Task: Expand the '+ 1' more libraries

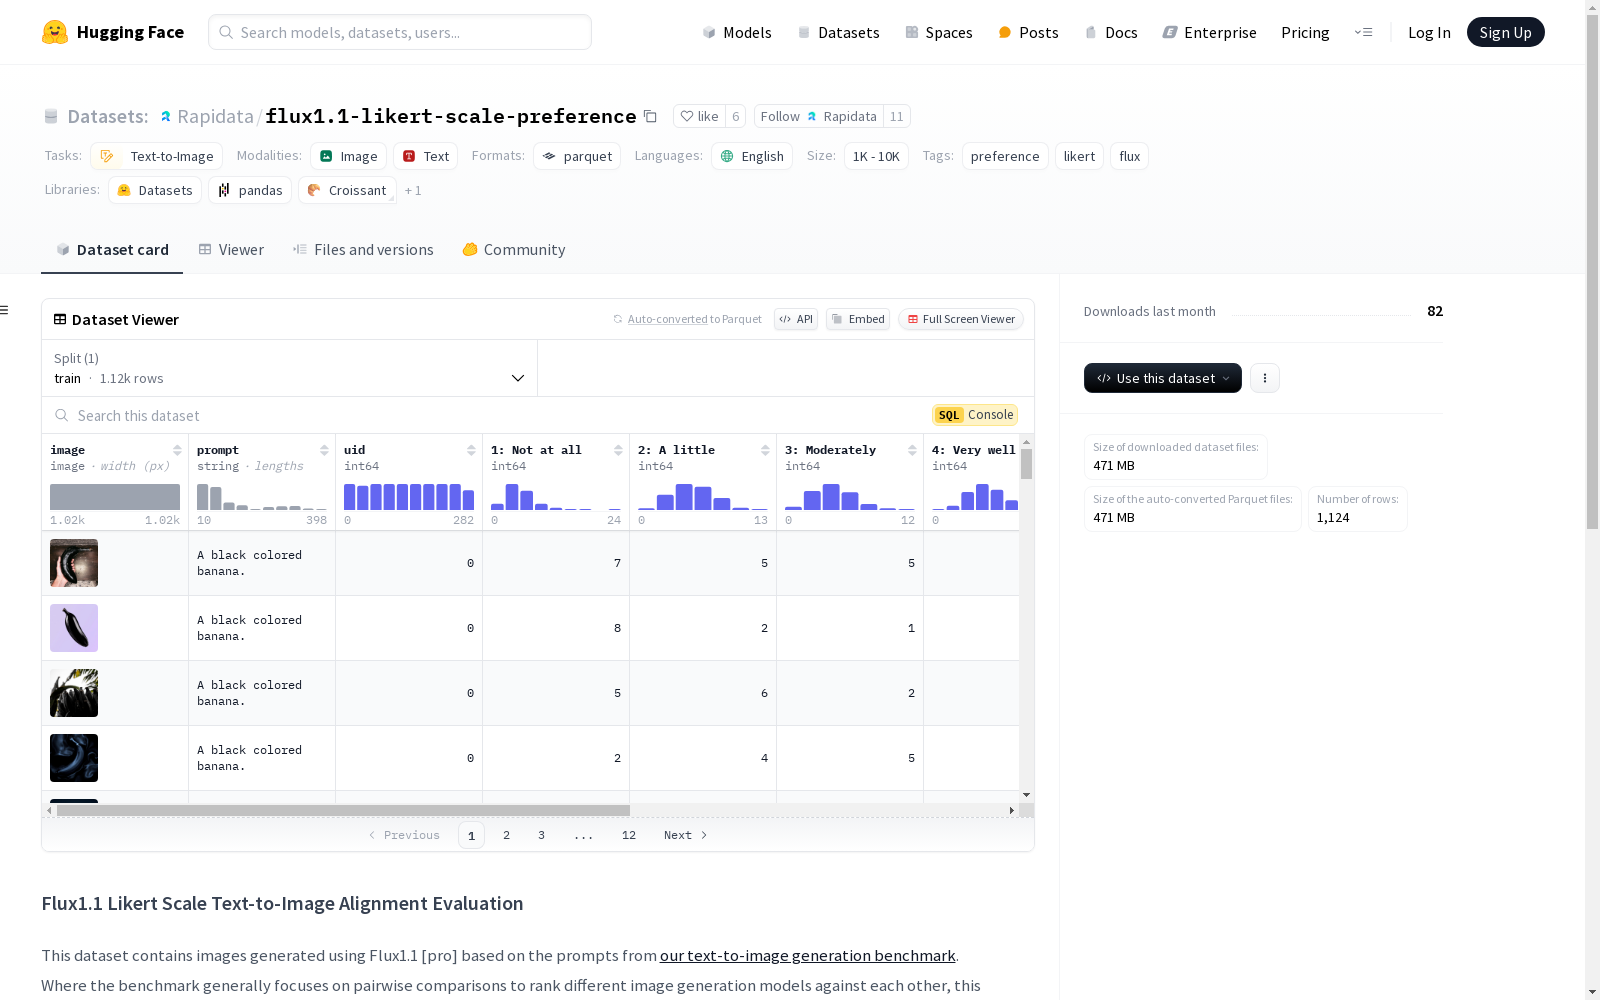Action: pyautogui.click(x=413, y=190)
